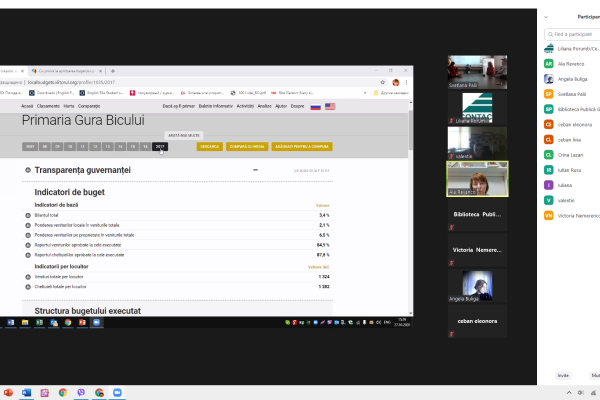The height and width of the screenshot is (400, 600).
Task: Click the Russian flag language icon
Action: pyautogui.click(x=315, y=106)
